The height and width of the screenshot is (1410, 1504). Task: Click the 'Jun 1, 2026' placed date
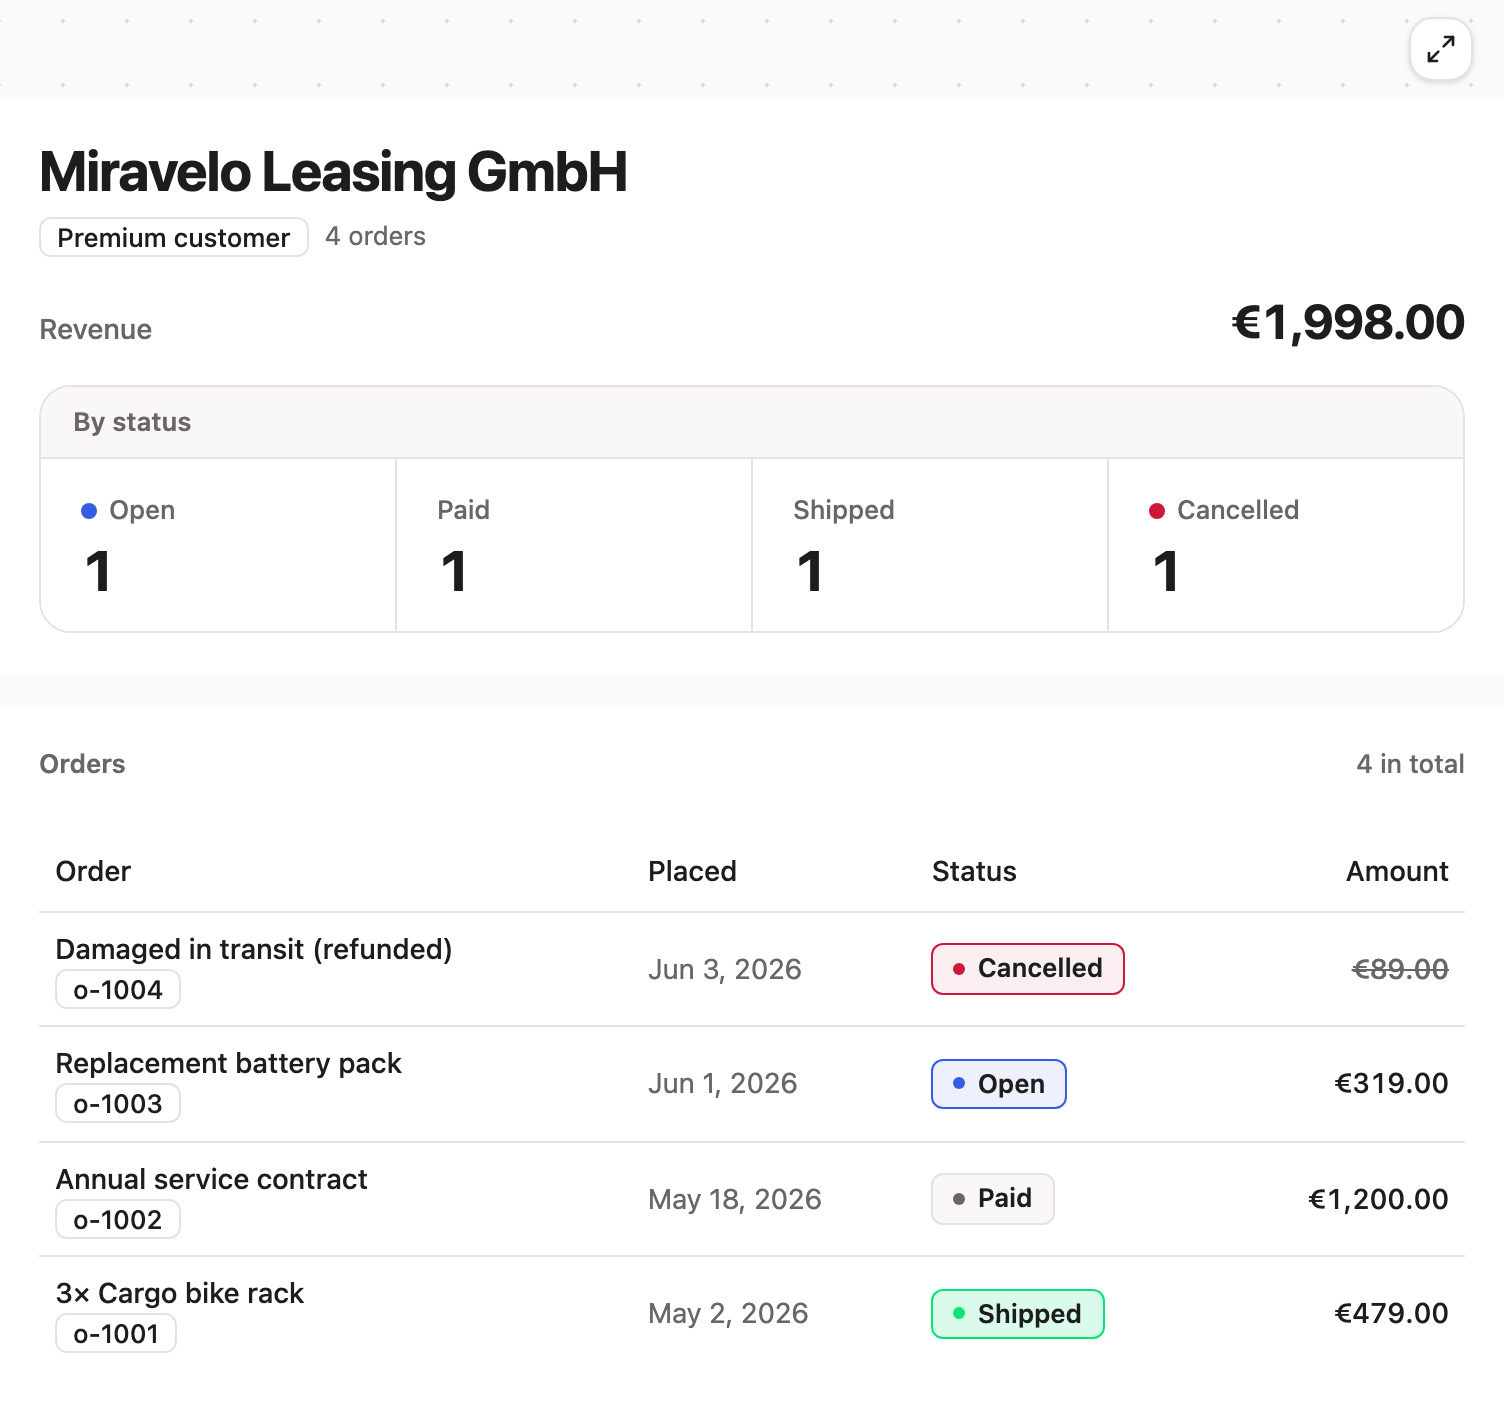click(723, 1083)
